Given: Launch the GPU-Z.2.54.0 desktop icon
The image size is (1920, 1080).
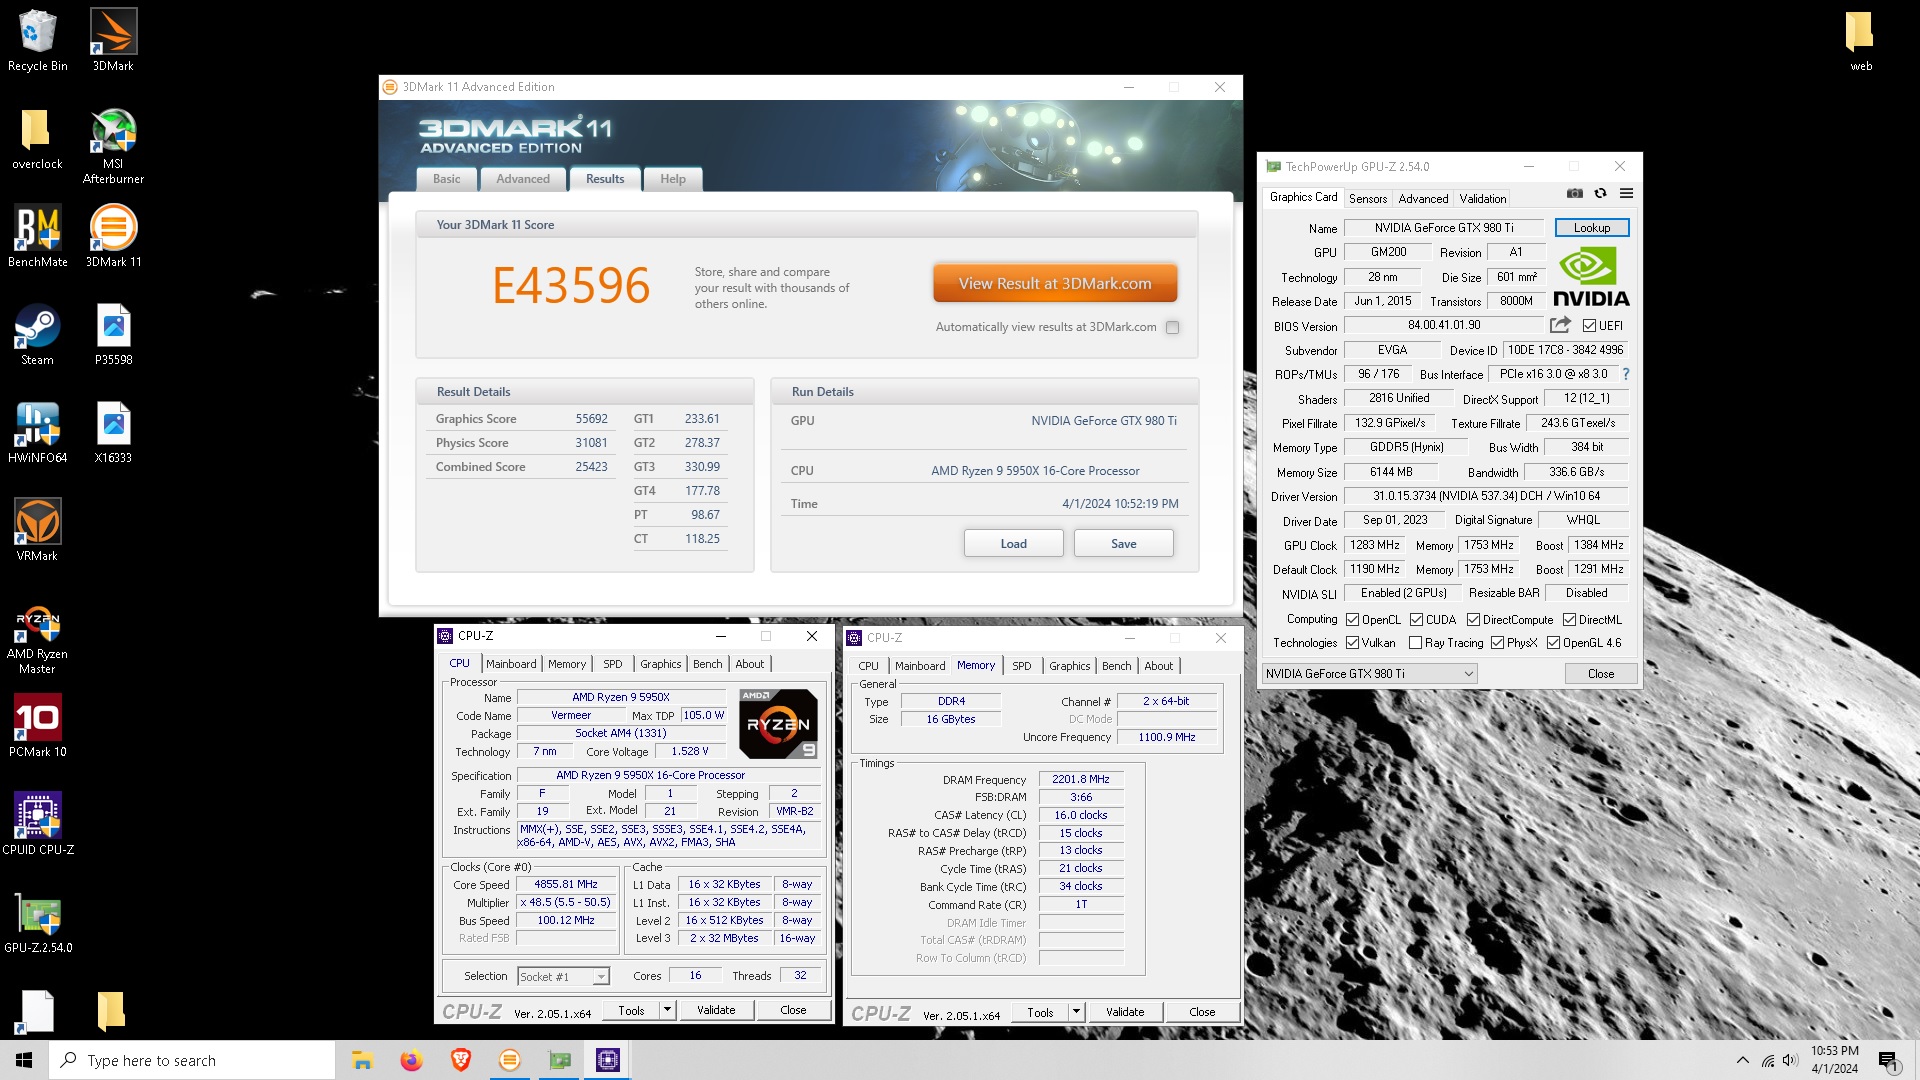Looking at the screenshot, I should (37, 922).
